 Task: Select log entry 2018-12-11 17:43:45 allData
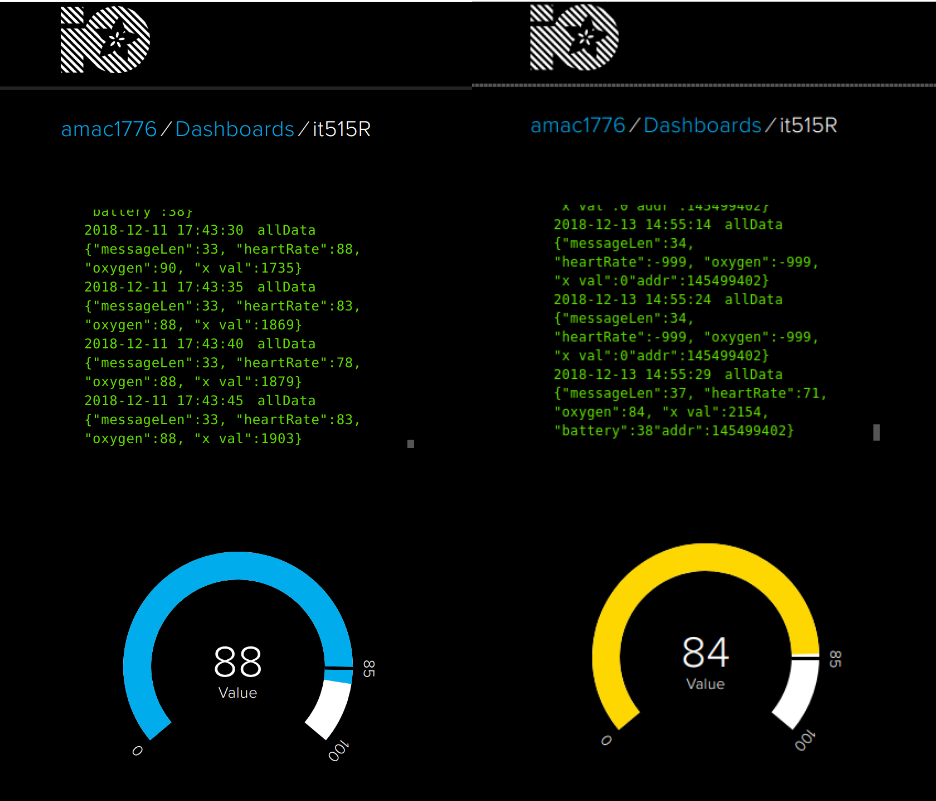pyautogui.click(x=200, y=400)
